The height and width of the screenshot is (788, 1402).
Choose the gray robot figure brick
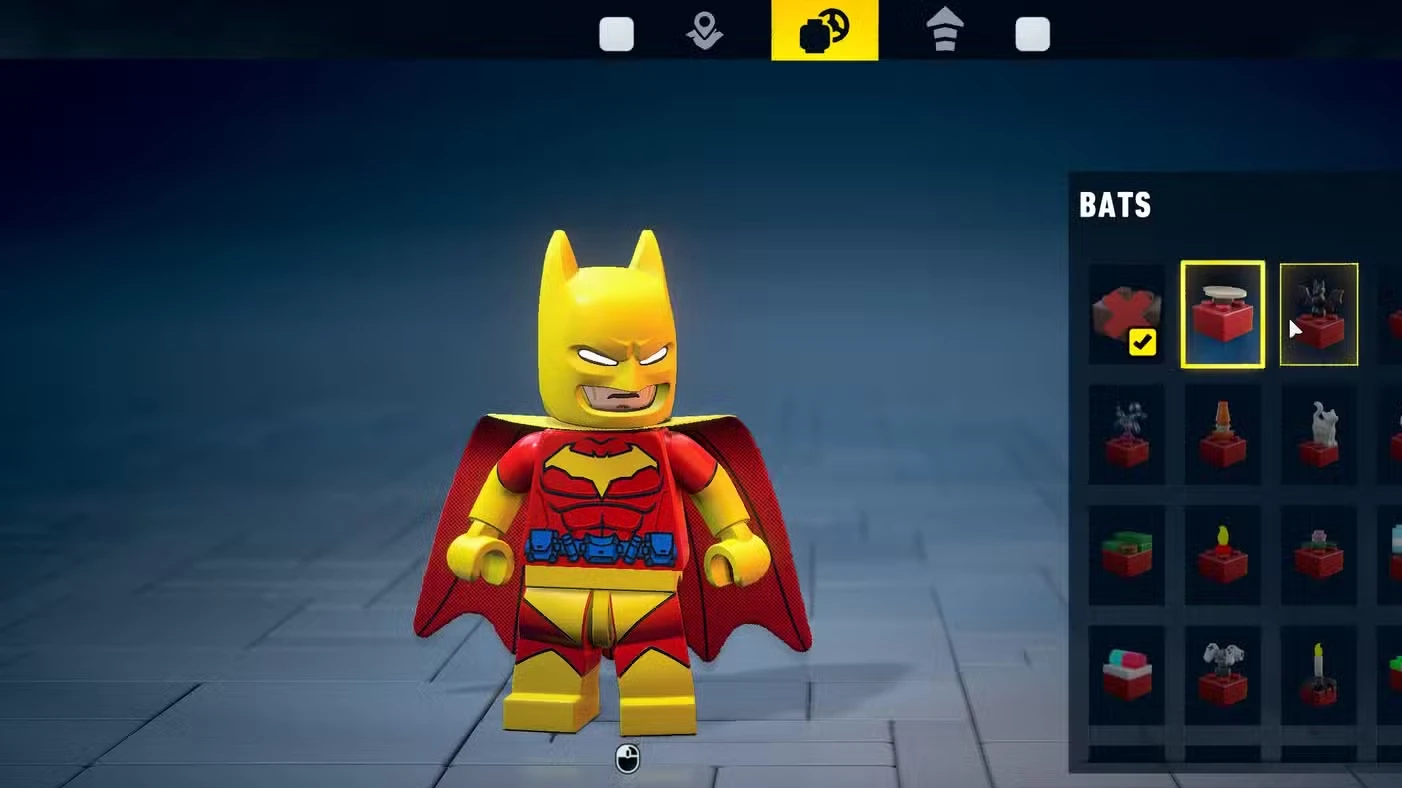click(x=1223, y=675)
